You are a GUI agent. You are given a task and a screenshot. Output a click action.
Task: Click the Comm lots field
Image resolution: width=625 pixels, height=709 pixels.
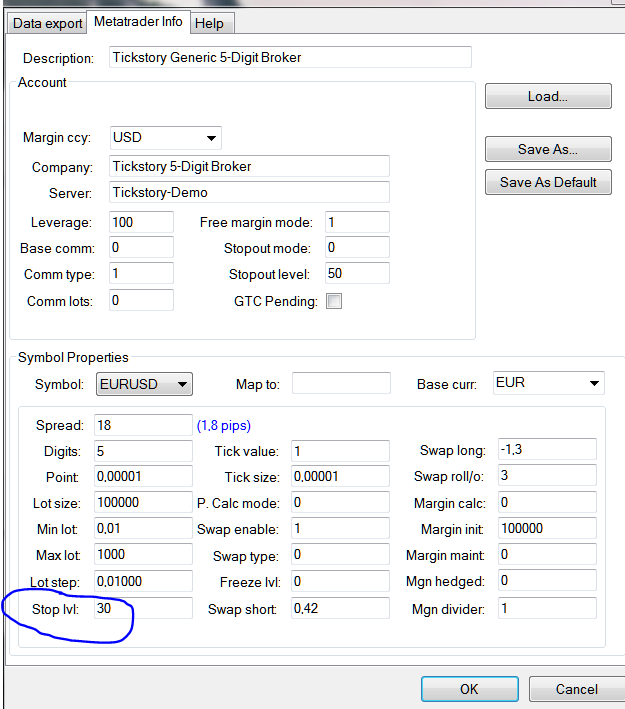tap(141, 300)
